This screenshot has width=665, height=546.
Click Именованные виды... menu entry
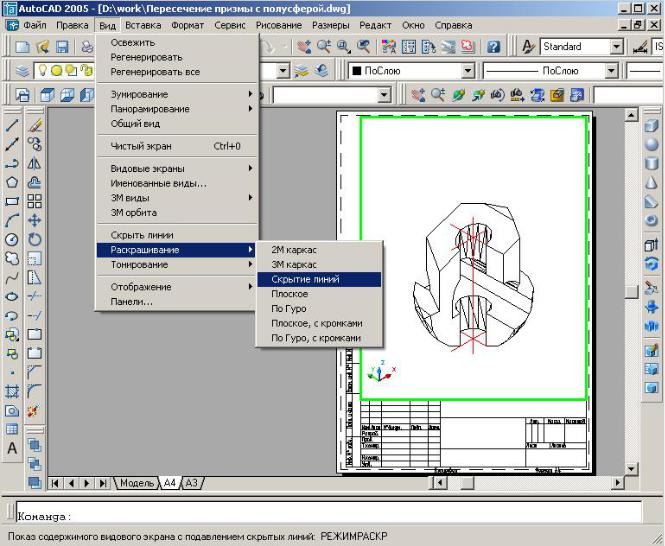coord(177,183)
